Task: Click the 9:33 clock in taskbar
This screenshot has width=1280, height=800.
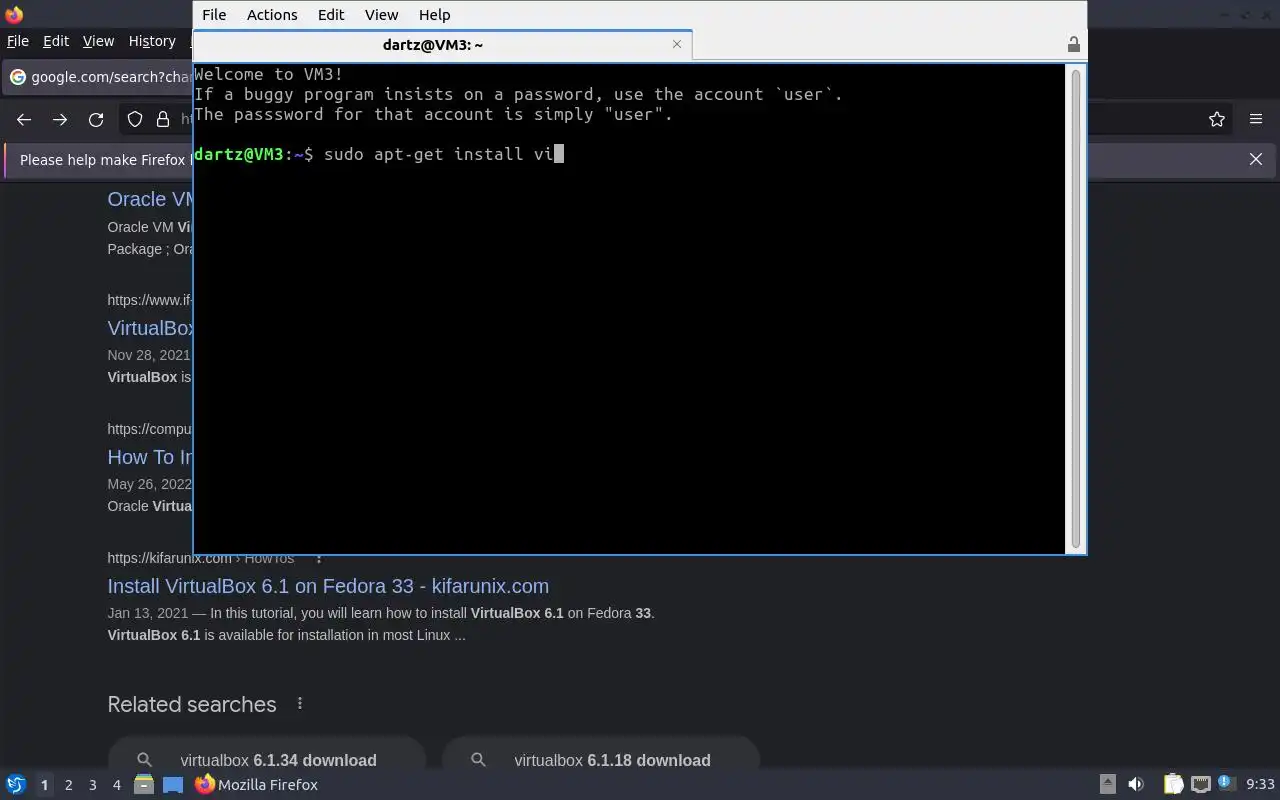Action: coord(1260,785)
